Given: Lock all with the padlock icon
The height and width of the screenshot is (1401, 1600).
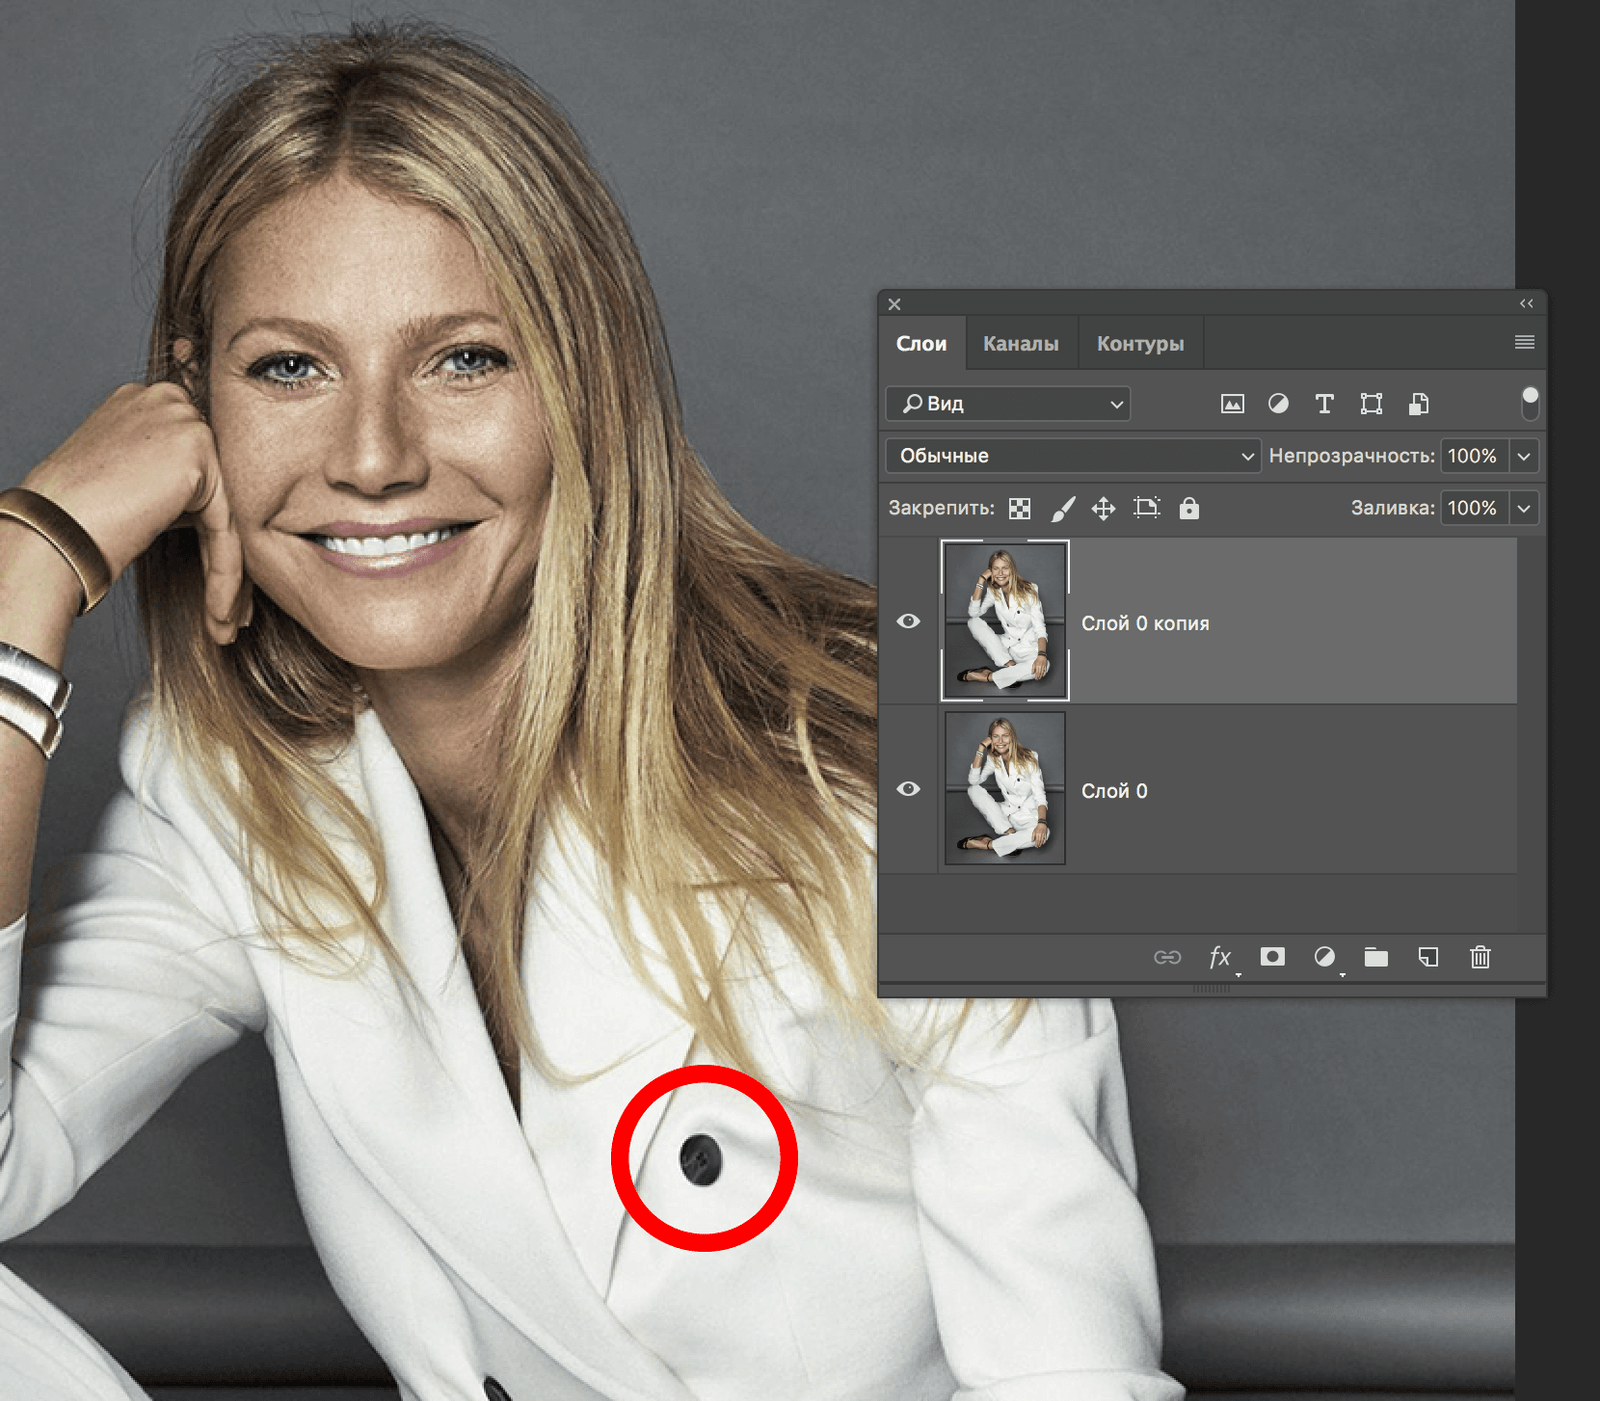Looking at the screenshot, I should 1188,508.
